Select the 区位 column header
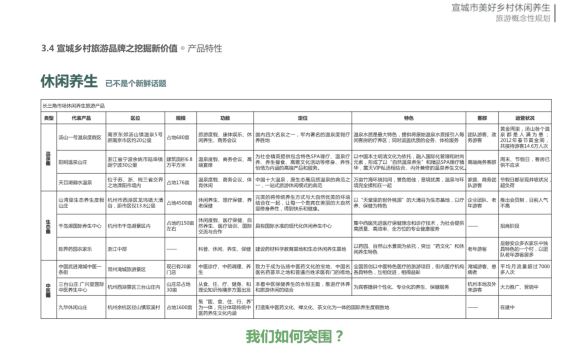Image resolution: width=570 pixels, height=360 pixels. click(135, 118)
